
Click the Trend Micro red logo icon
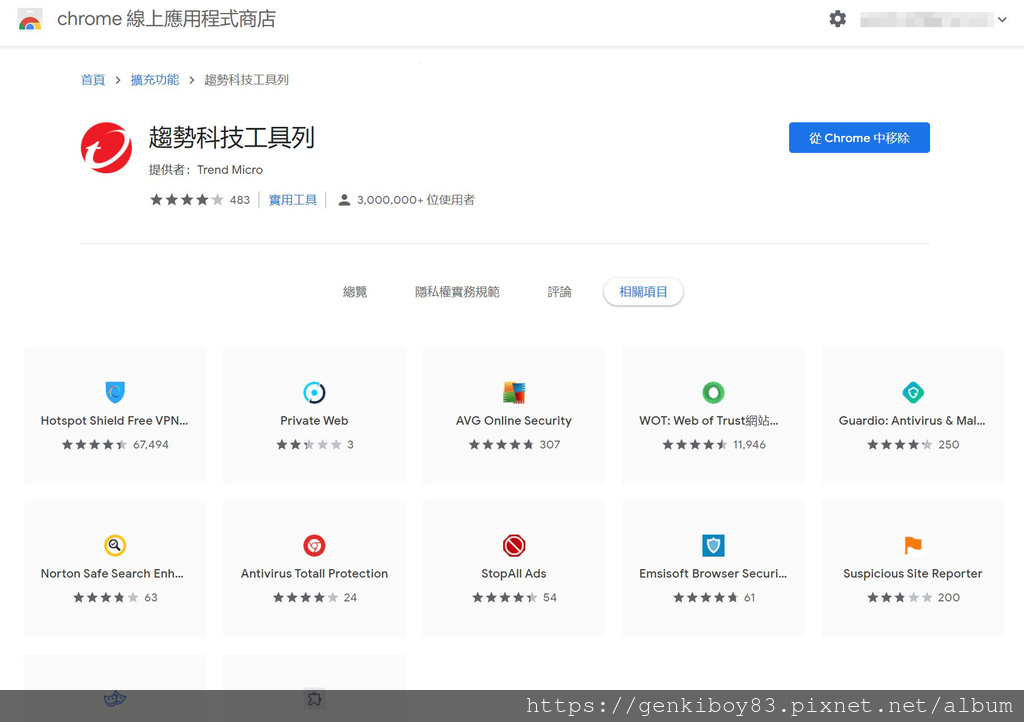(106, 148)
